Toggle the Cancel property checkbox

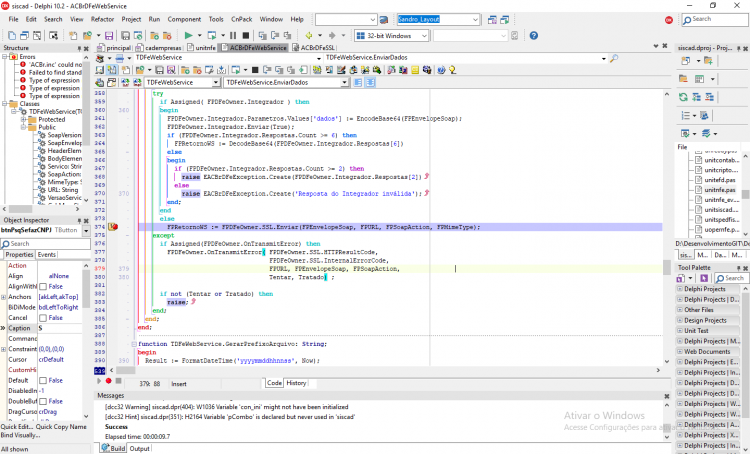pos(43,318)
